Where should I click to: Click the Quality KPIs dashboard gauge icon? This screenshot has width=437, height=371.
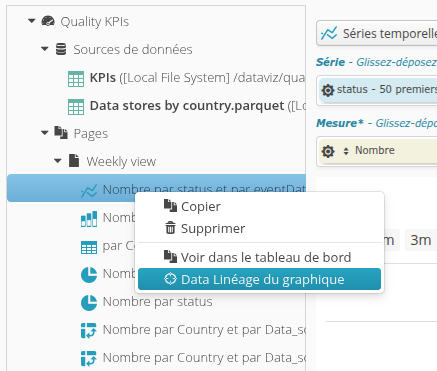click(48, 21)
